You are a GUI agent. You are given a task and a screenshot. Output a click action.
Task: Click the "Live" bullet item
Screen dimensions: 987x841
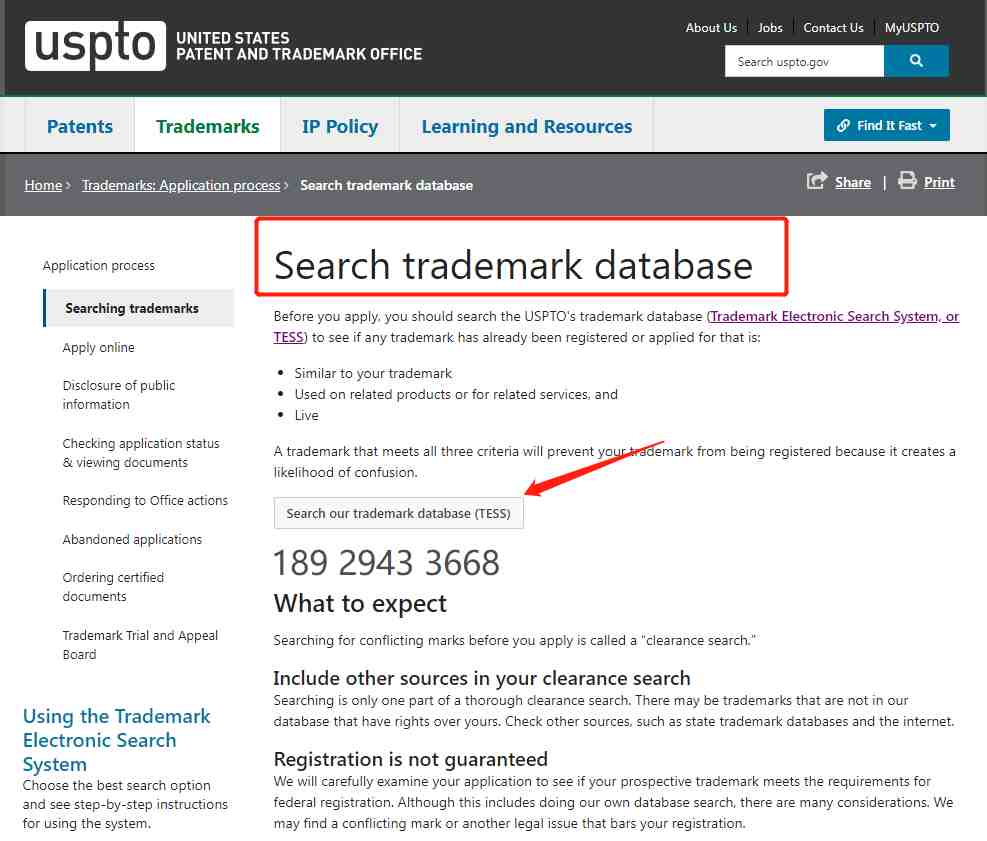tap(307, 415)
